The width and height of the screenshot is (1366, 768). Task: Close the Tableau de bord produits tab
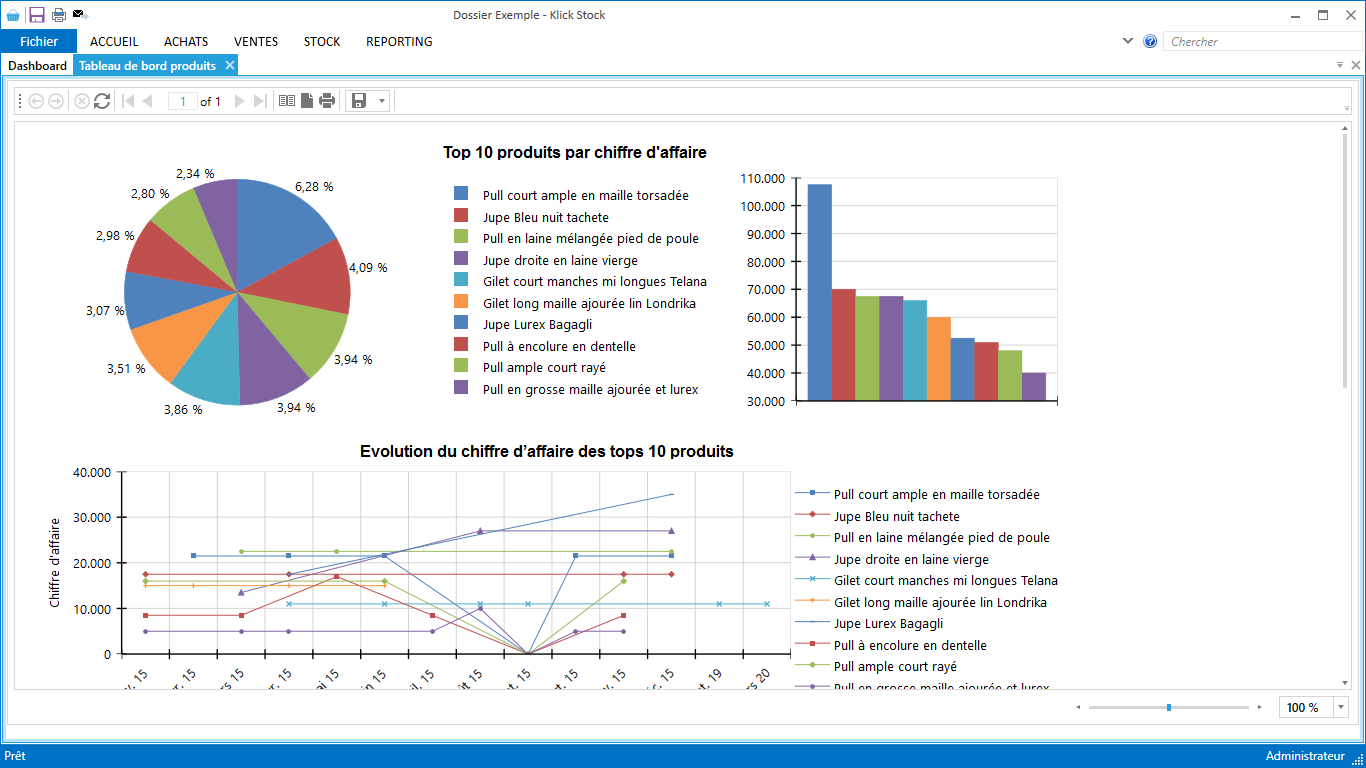click(230, 65)
